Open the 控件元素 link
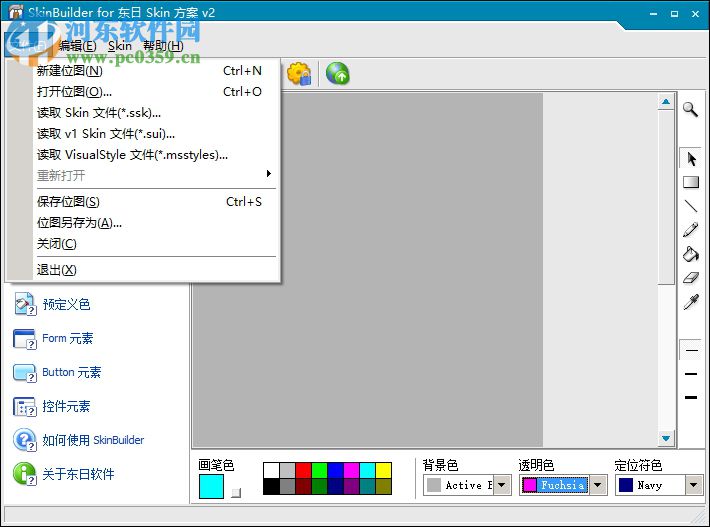The height and width of the screenshot is (527, 710). click(66, 406)
